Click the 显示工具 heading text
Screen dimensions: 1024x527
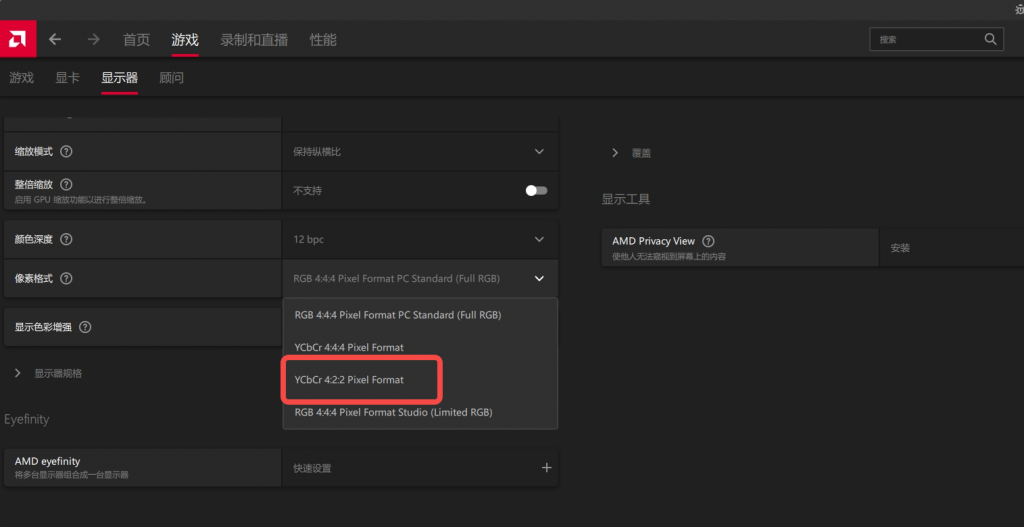click(x=626, y=199)
